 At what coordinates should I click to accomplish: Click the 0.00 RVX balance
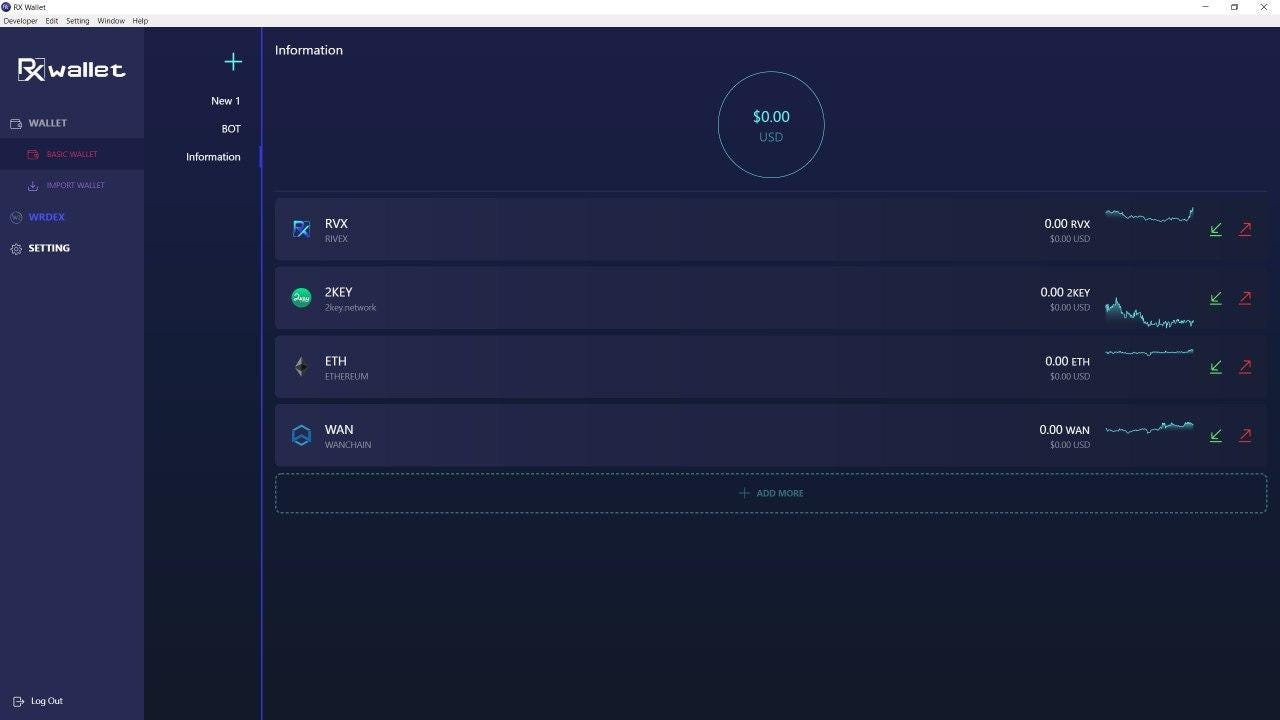coord(1067,224)
